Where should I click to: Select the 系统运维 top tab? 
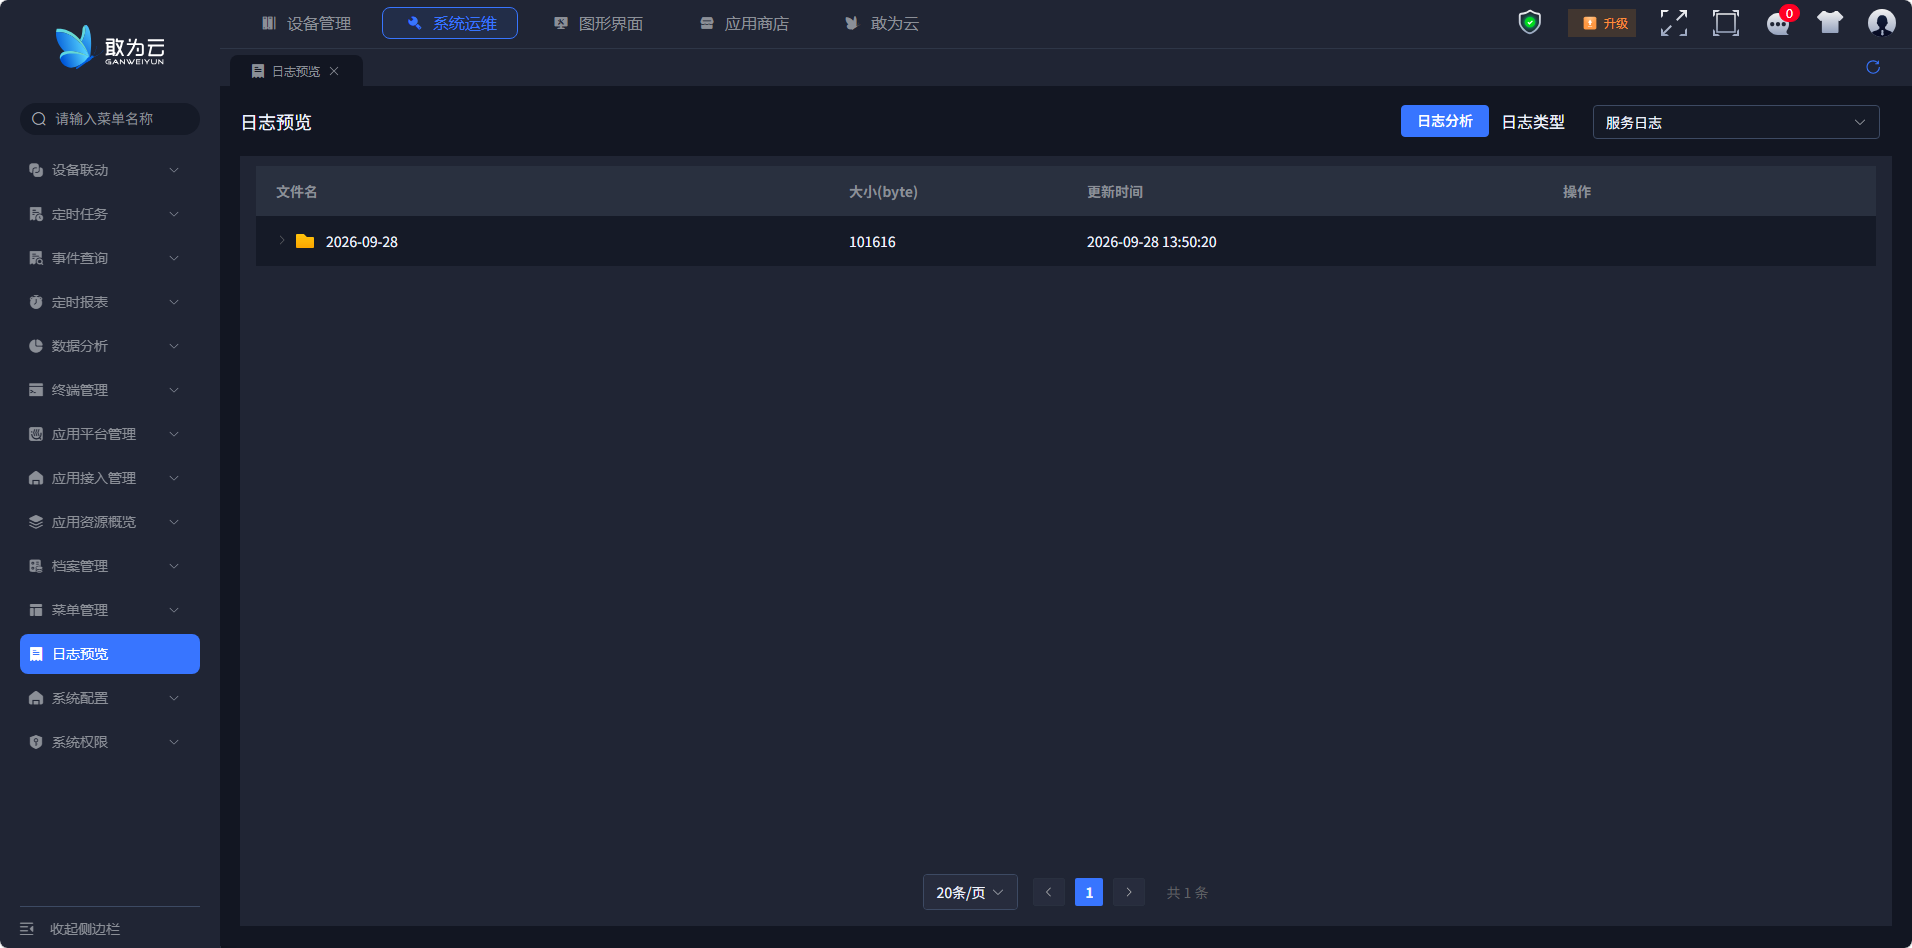[450, 23]
